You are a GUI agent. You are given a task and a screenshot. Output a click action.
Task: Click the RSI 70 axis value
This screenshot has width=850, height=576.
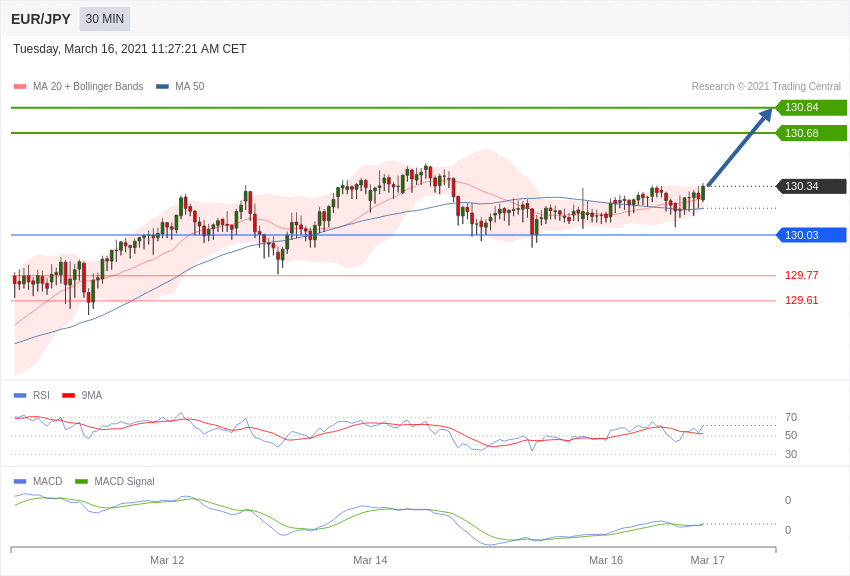coord(791,417)
